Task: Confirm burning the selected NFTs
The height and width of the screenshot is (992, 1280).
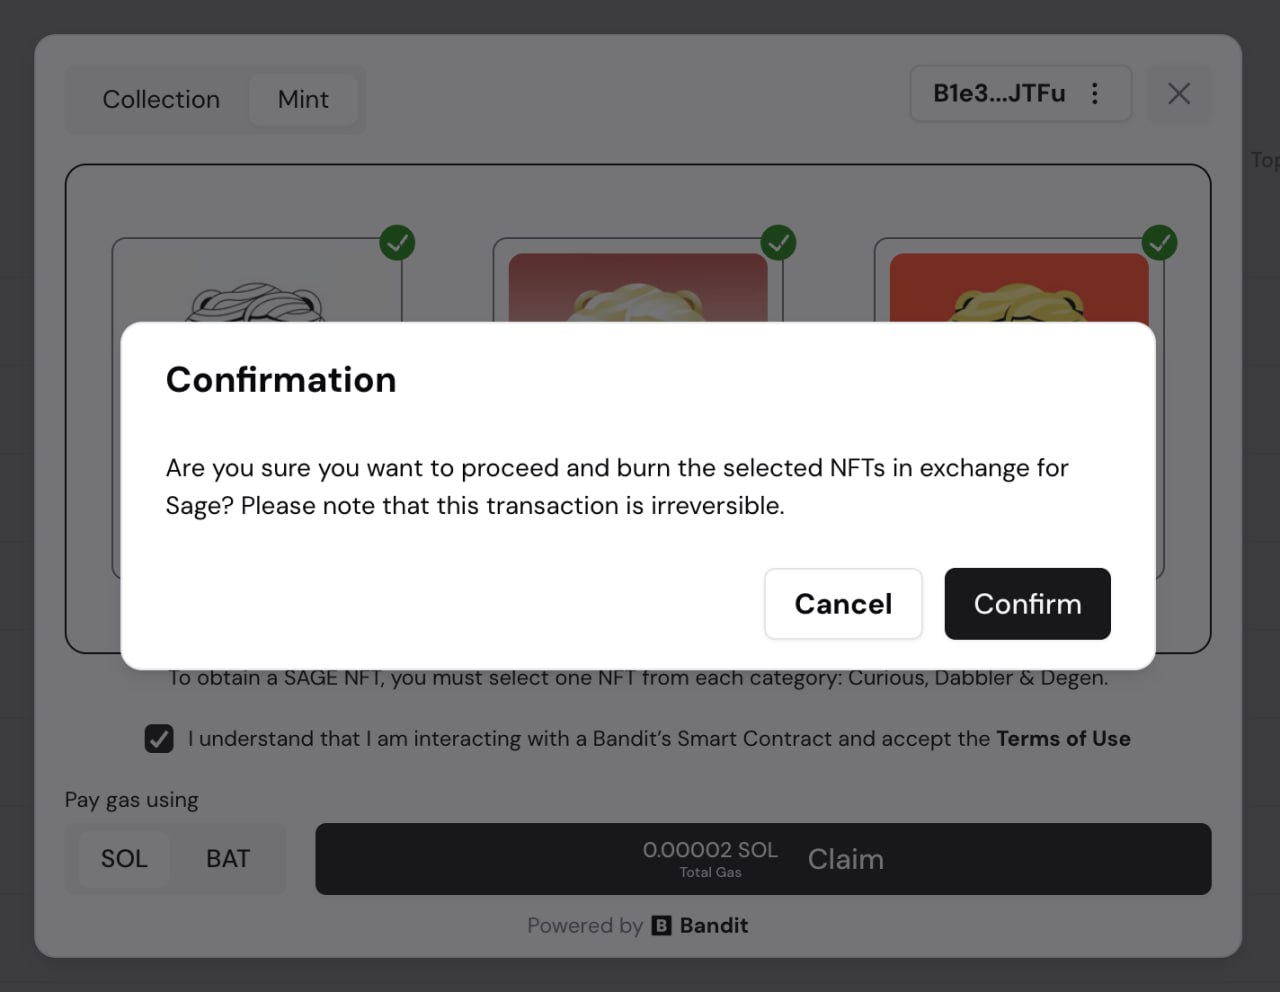Action: click(x=1027, y=604)
